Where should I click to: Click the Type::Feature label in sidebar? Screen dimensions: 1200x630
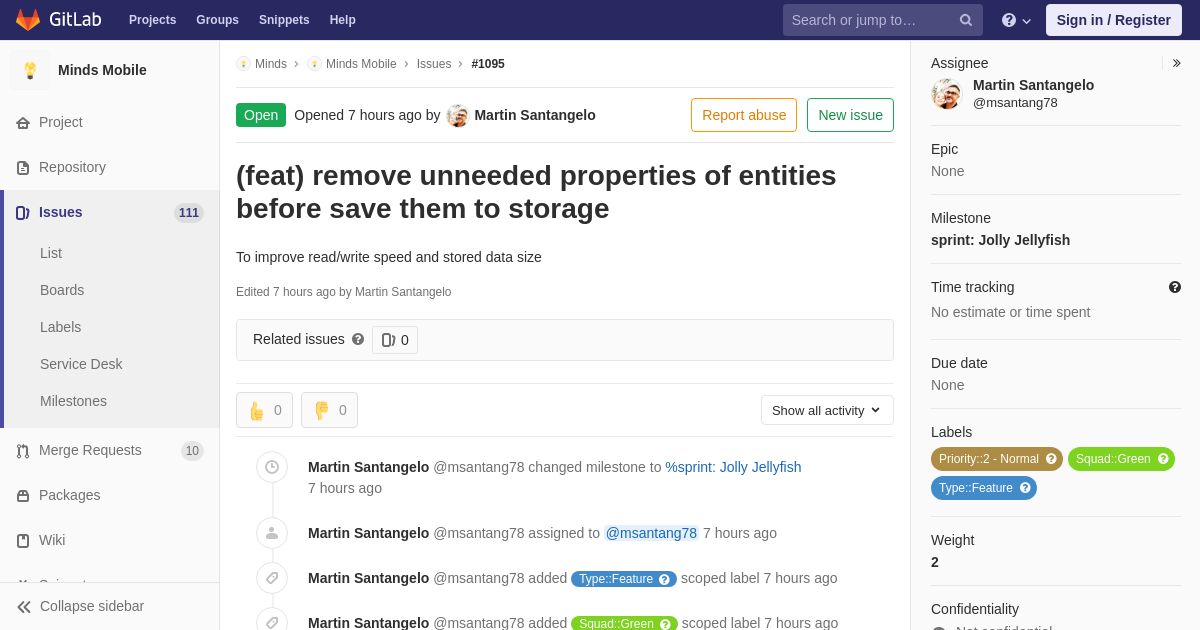[984, 488]
